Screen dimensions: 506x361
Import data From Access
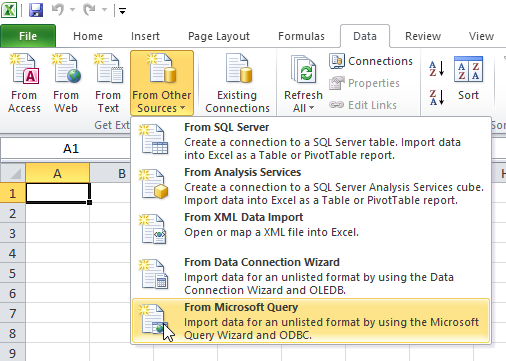(24, 83)
